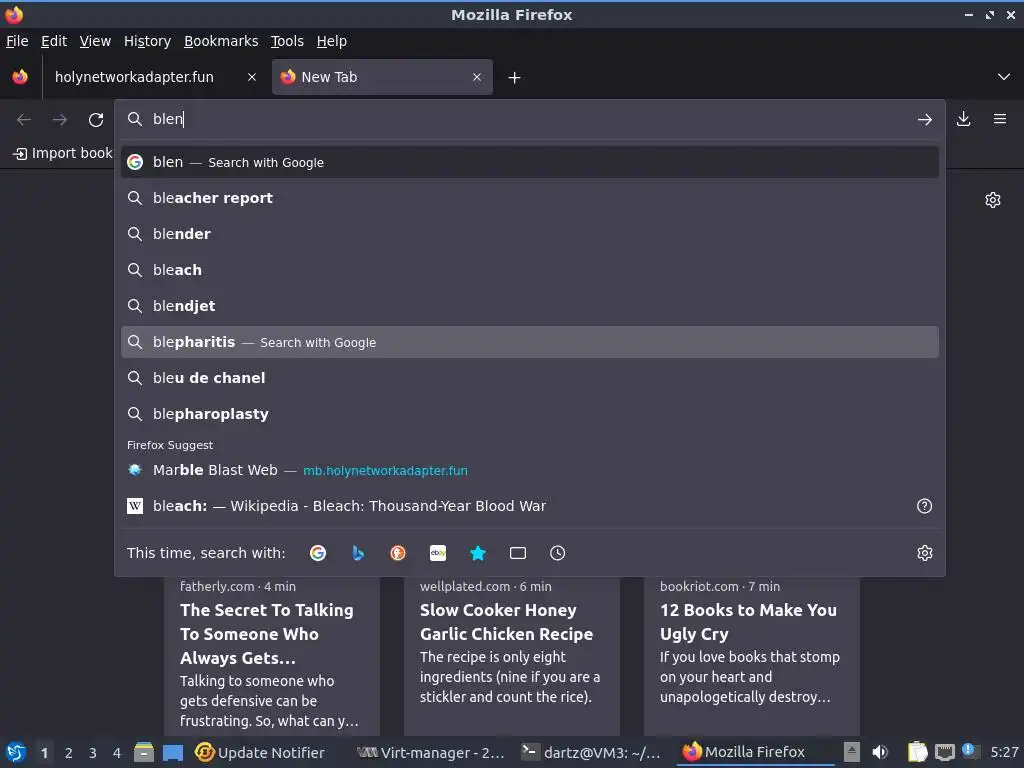Go forward one page
The image size is (1024, 768).
click(60, 120)
